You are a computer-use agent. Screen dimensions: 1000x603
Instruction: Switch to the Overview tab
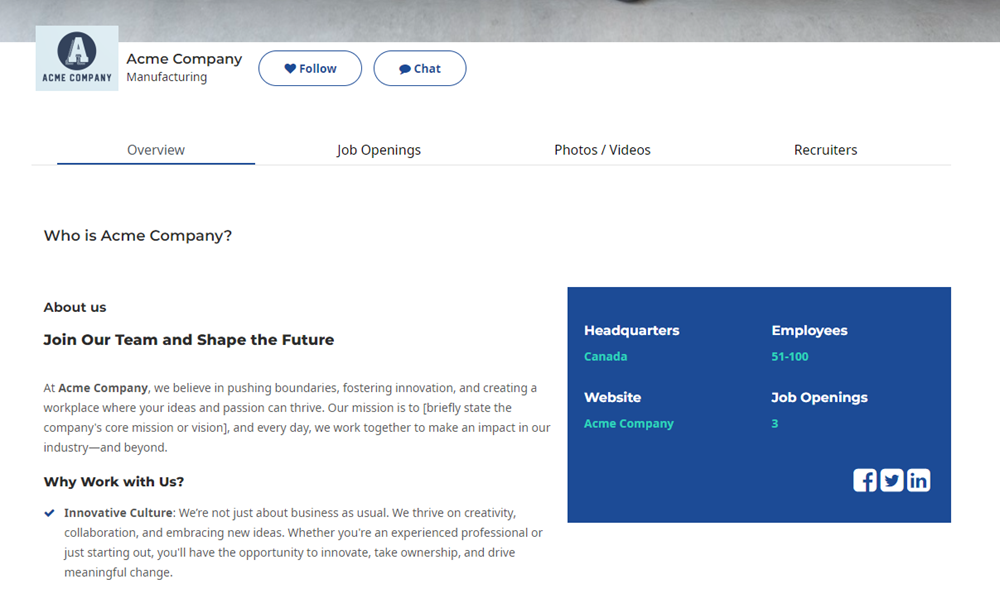click(x=156, y=150)
